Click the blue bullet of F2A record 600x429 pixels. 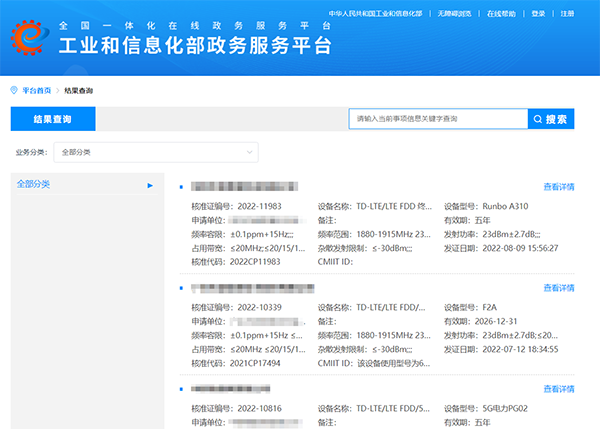pyautogui.click(x=180, y=288)
